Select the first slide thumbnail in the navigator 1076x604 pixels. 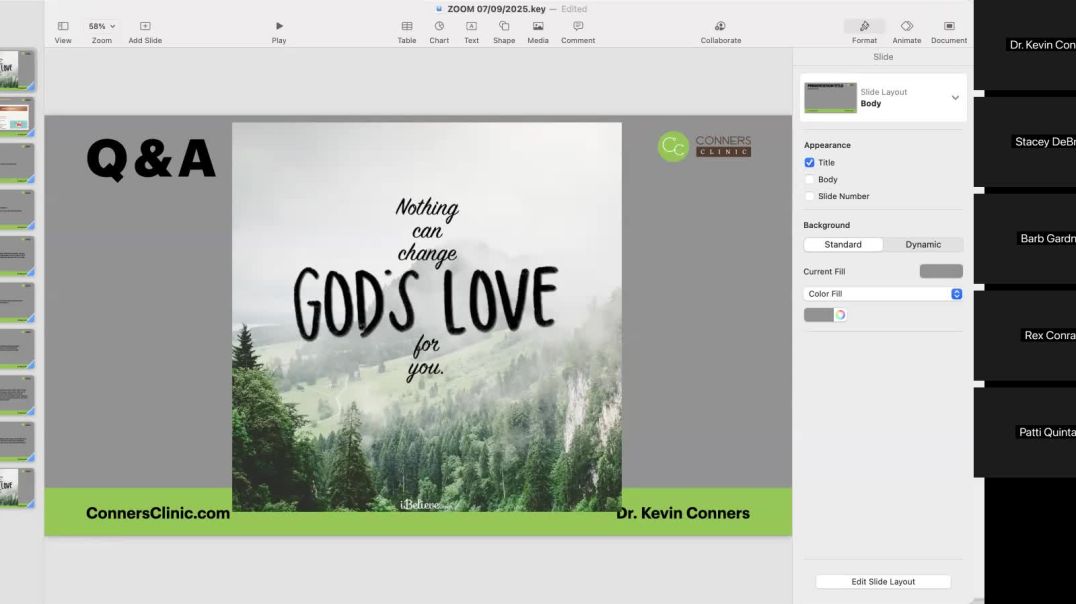pyautogui.click(x=16, y=70)
